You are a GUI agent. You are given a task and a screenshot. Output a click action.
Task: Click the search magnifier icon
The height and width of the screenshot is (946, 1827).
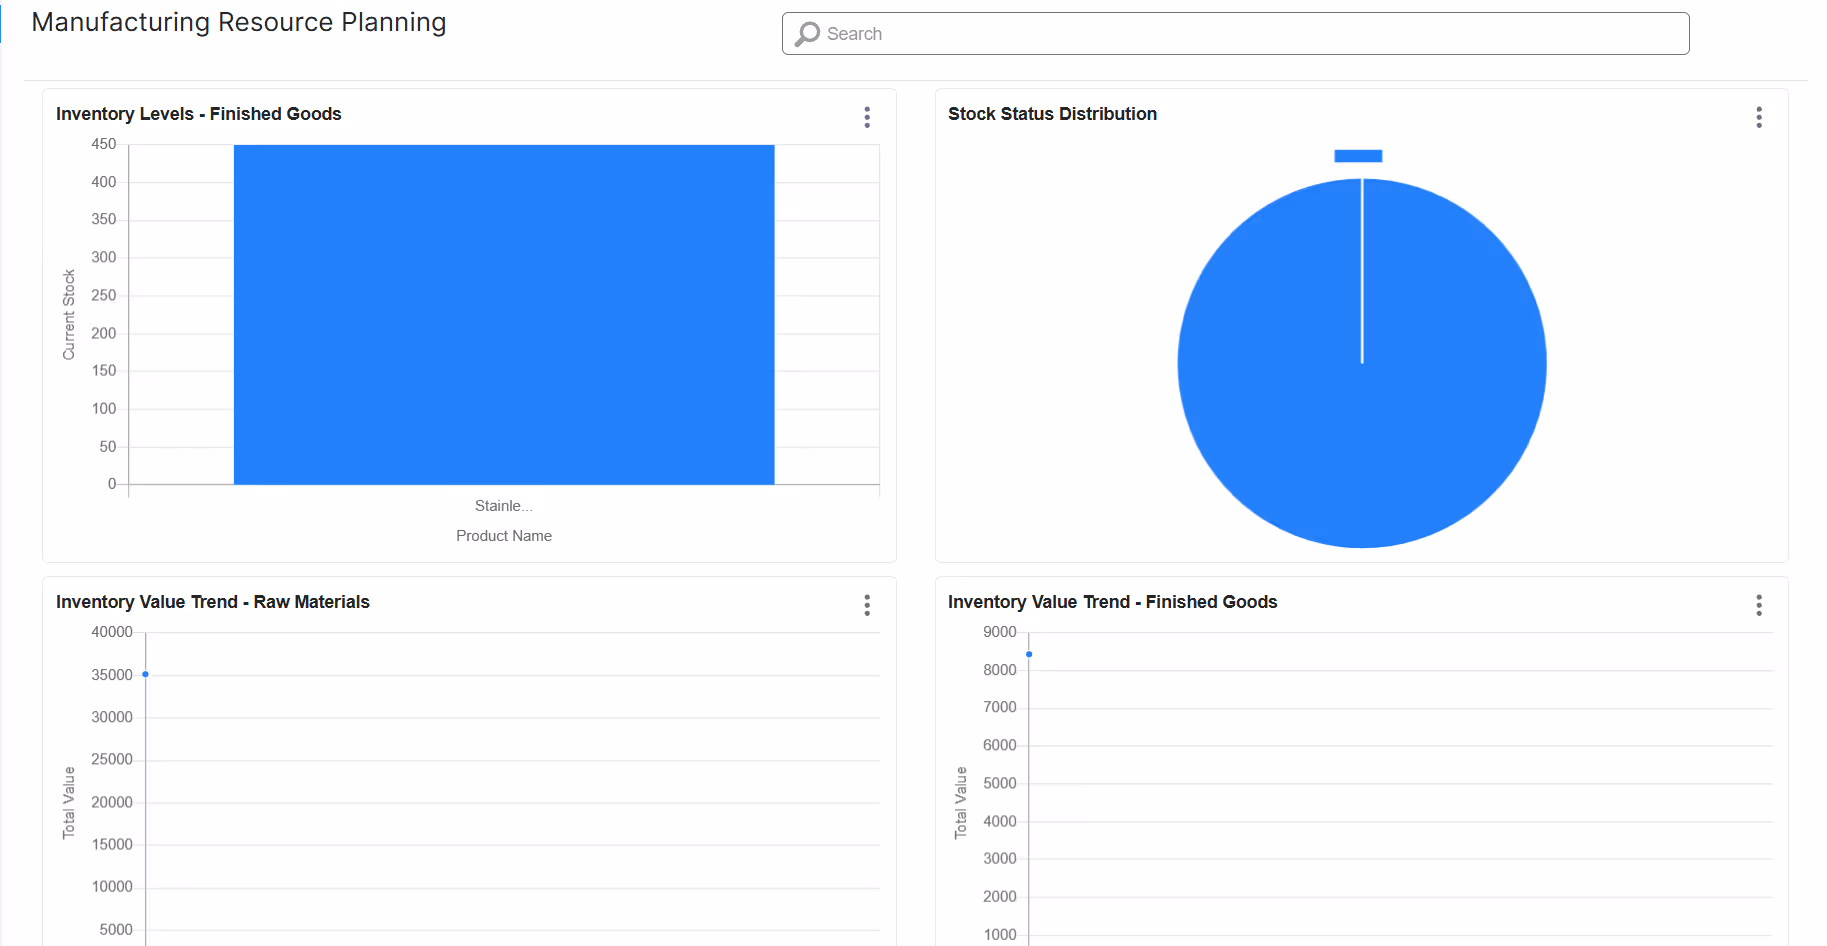(x=807, y=34)
